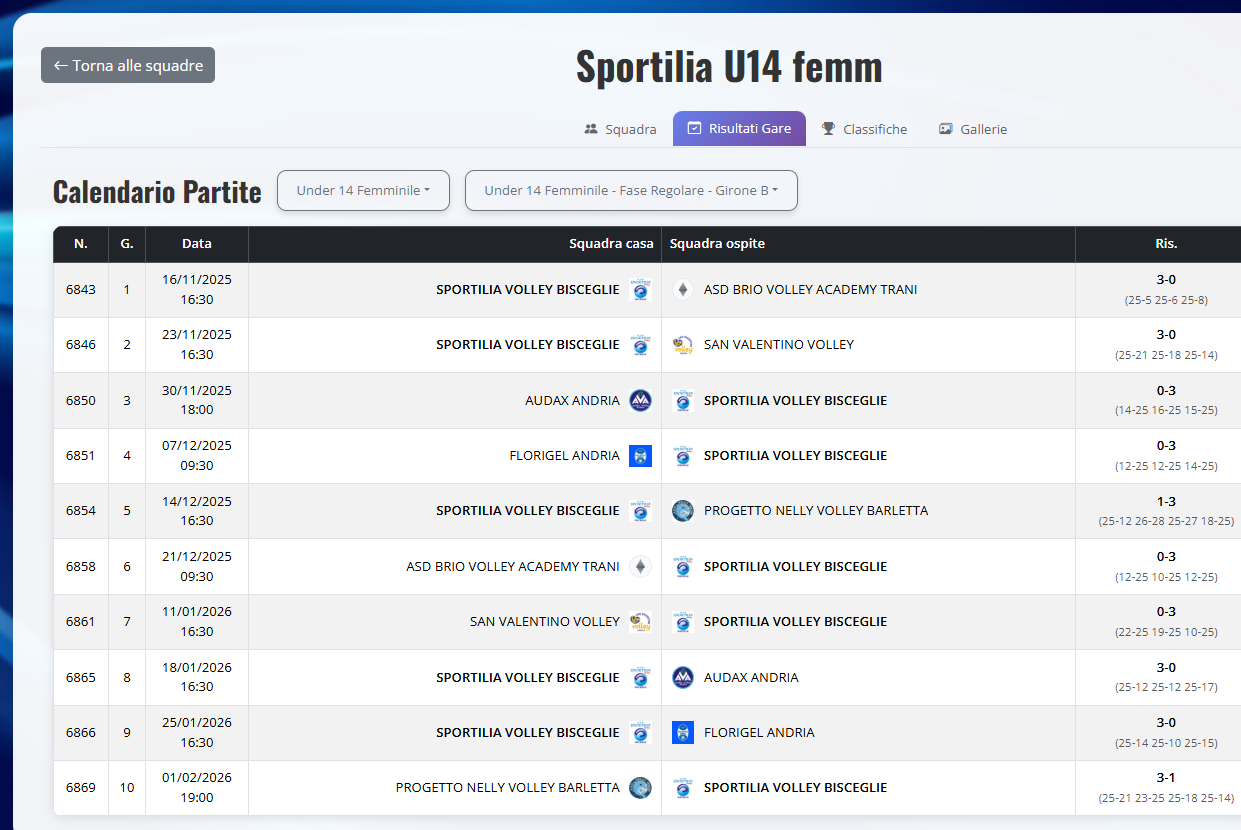Image resolution: width=1241 pixels, height=830 pixels.
Task: Select the Risultati Gare tab
Action: pos(739,129)
